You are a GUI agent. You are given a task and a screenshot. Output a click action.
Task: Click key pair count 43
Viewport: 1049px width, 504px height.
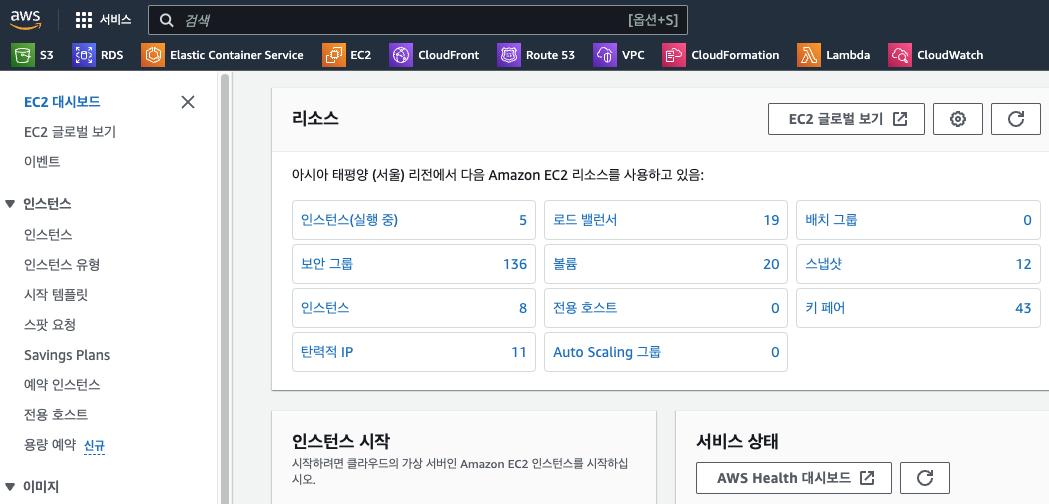pos(1023,308)
